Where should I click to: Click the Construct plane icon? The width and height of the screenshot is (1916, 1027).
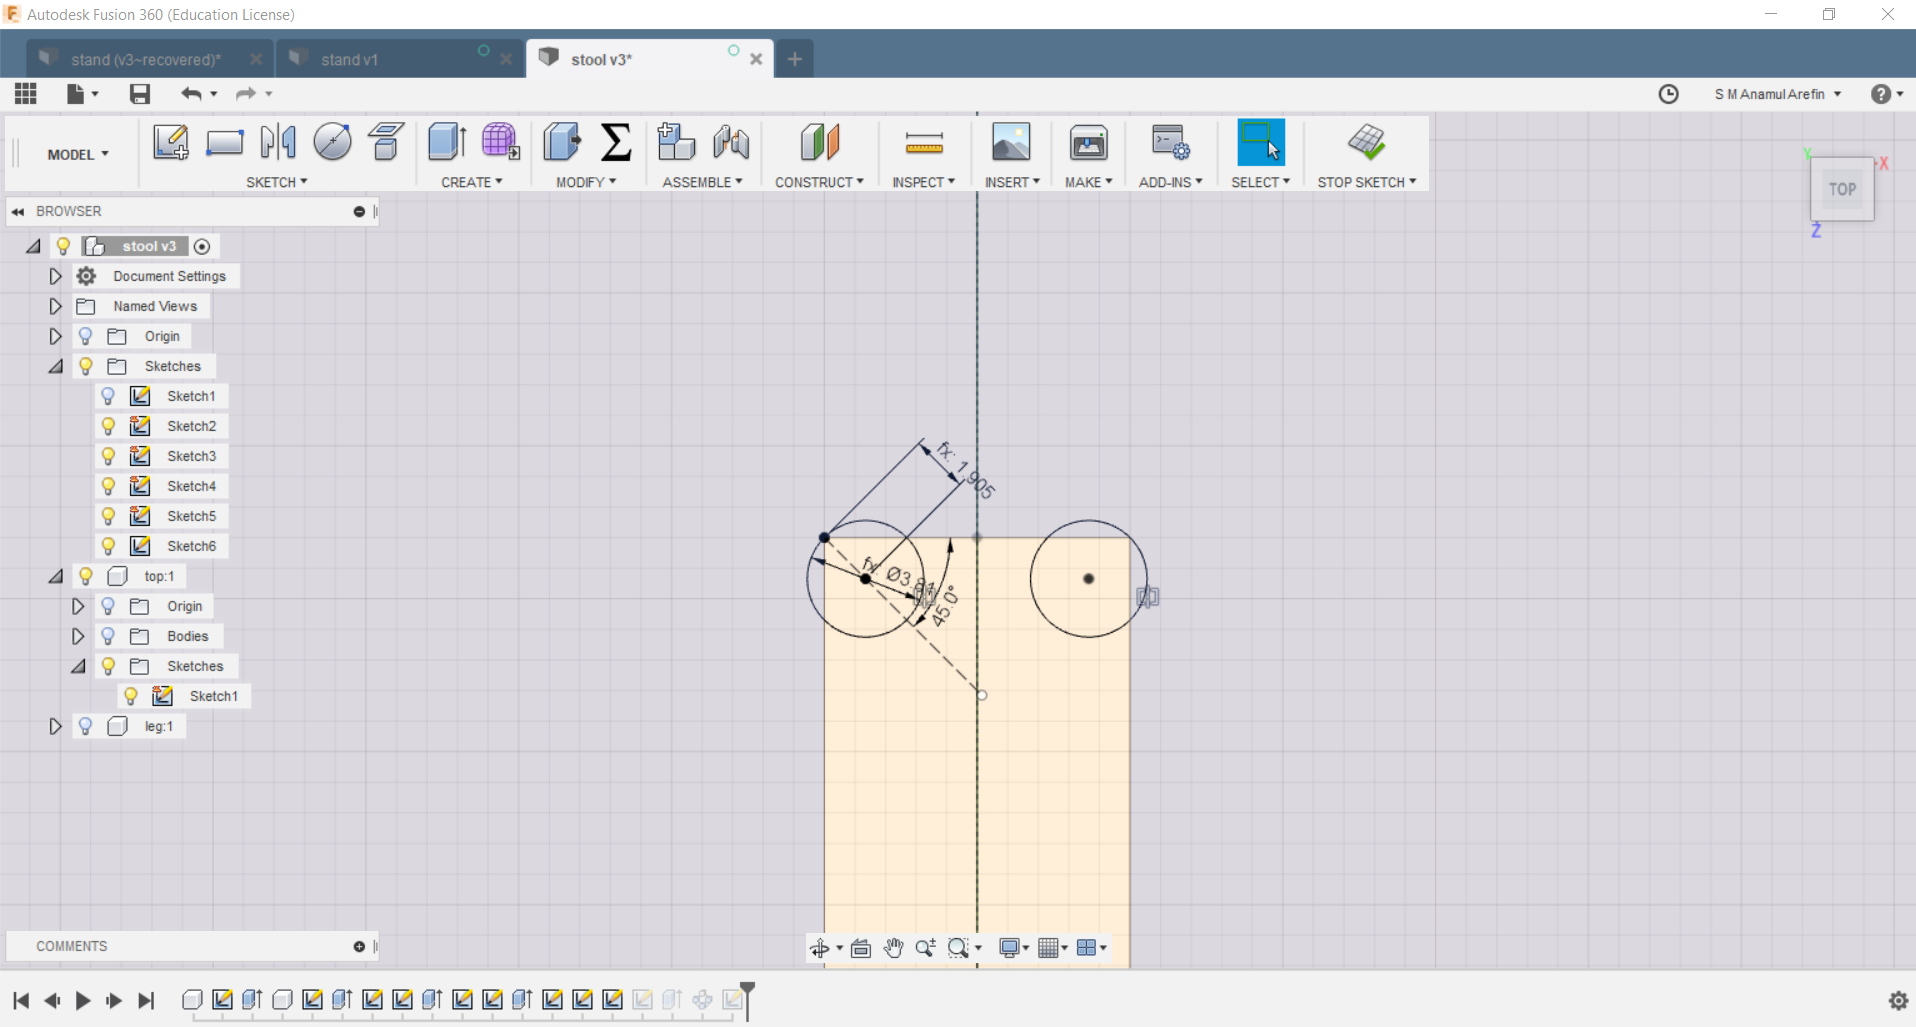pyautogui.click(x=820, y=142)
